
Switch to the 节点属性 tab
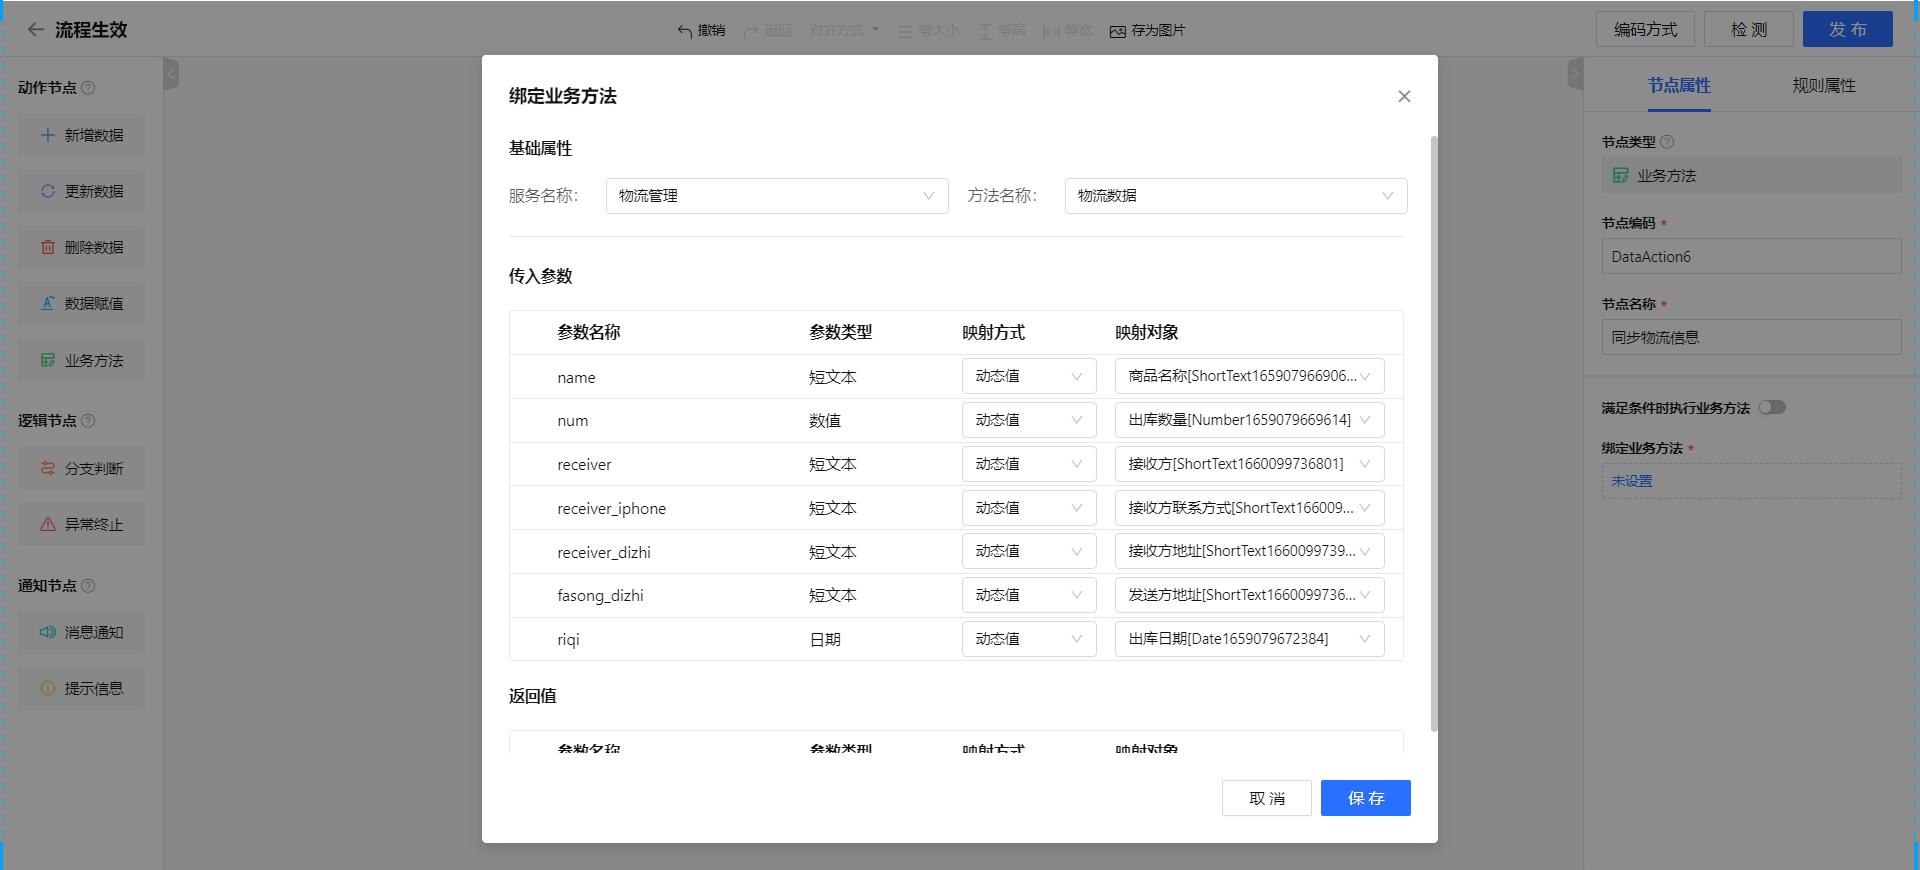click(x=1679, y=86)
